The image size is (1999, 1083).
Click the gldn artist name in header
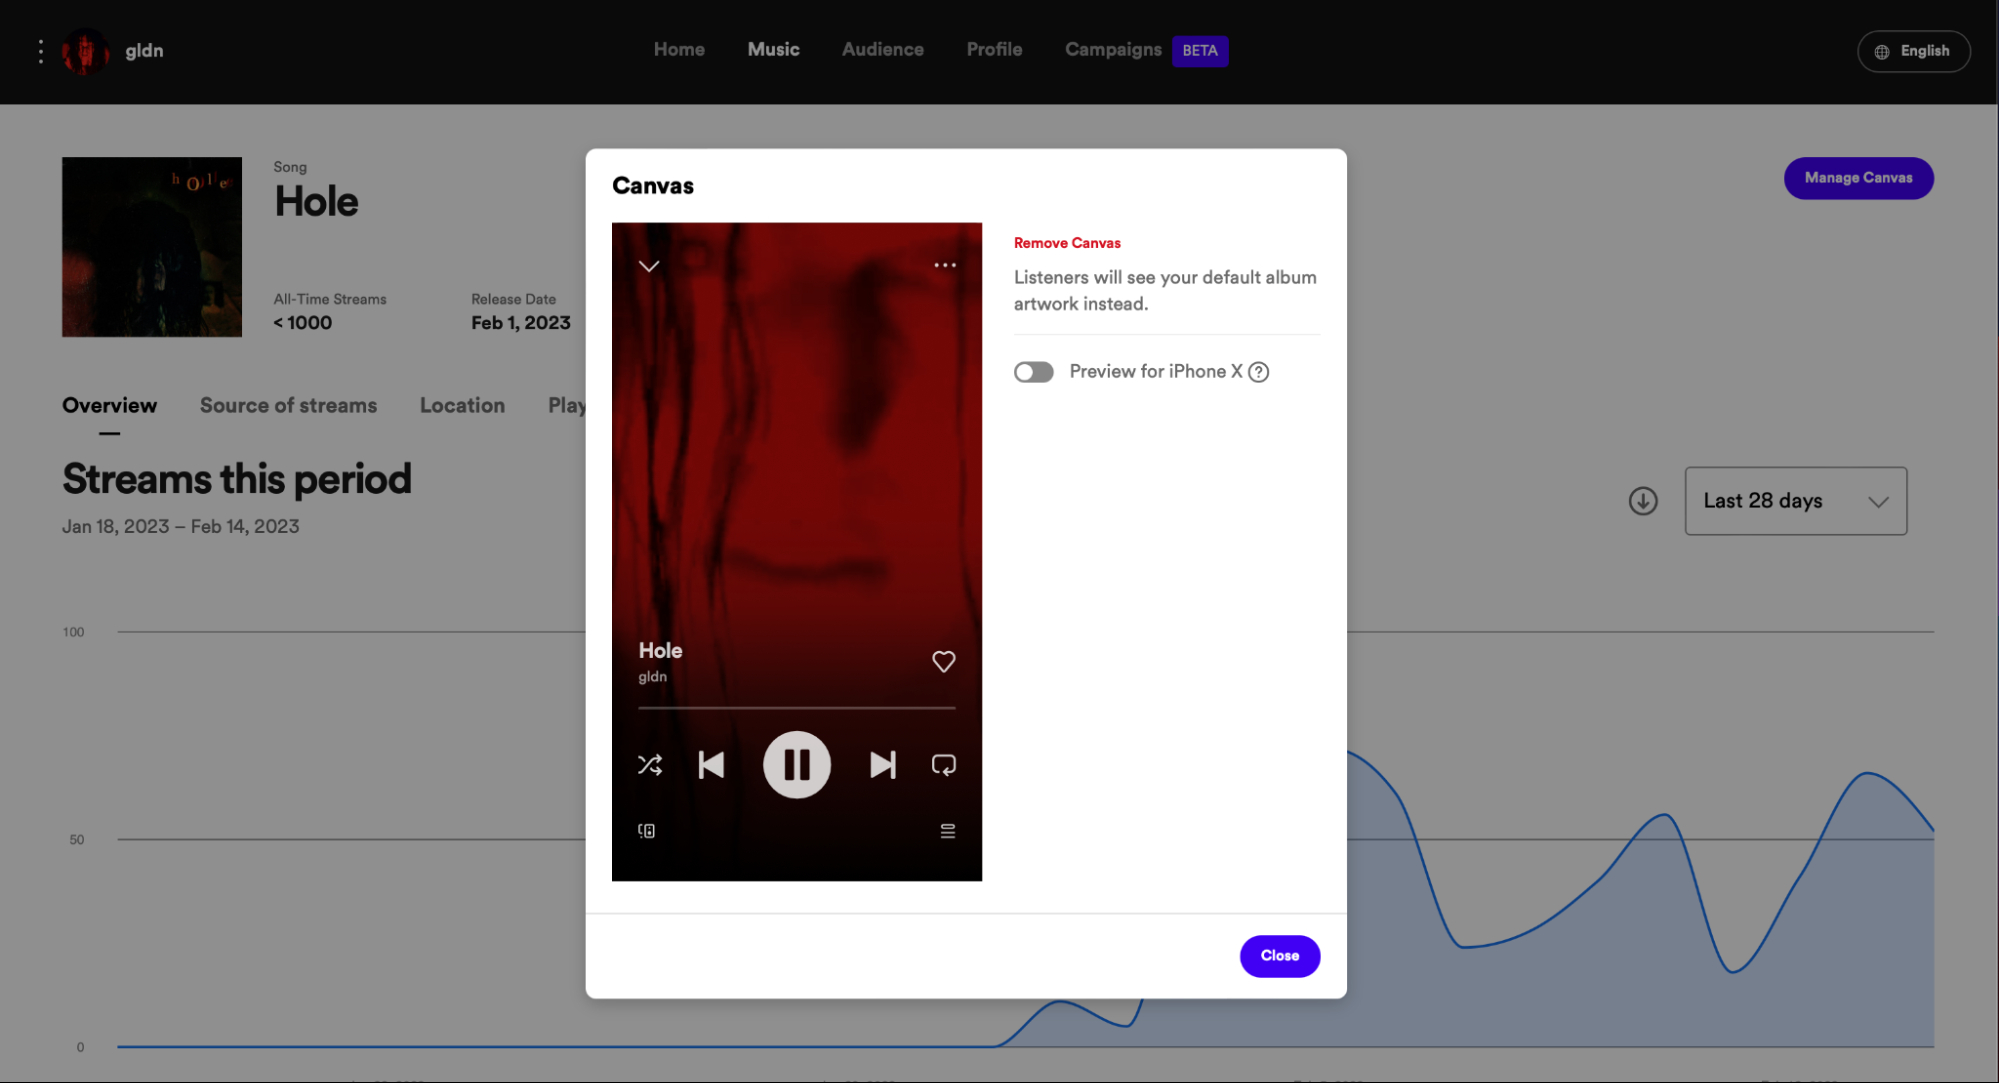[144, 51]
